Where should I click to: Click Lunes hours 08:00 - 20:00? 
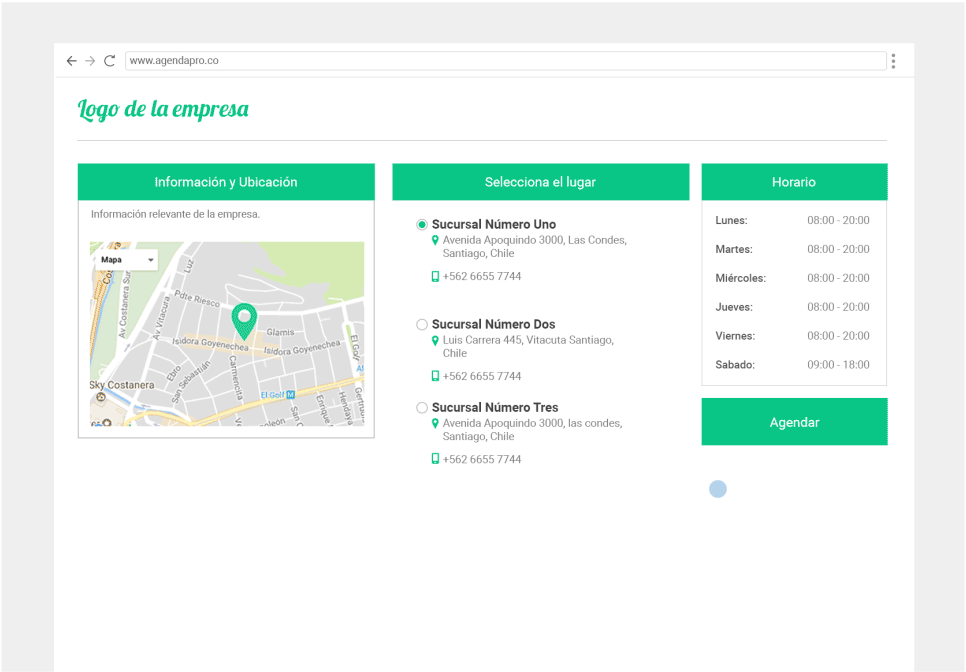(838, 221)
